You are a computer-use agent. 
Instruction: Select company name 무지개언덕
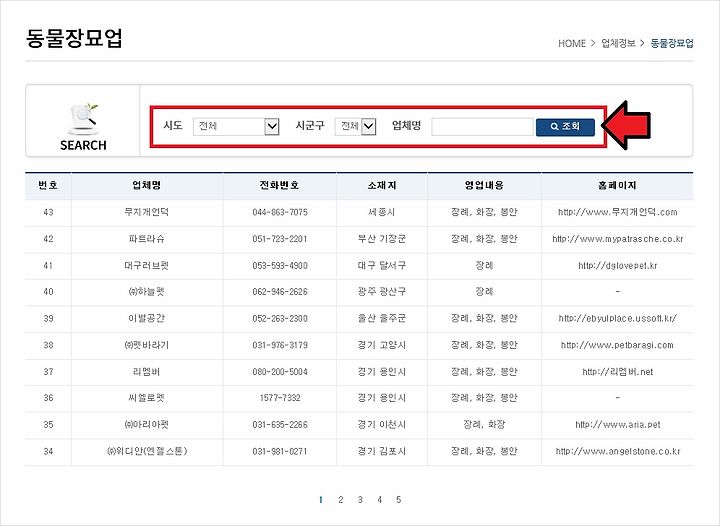[146, 212]
